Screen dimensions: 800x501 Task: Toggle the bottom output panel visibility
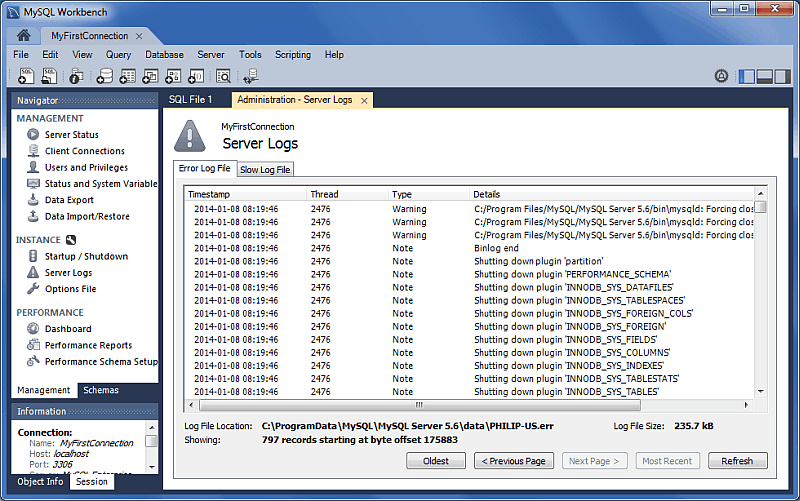point(764,77)
